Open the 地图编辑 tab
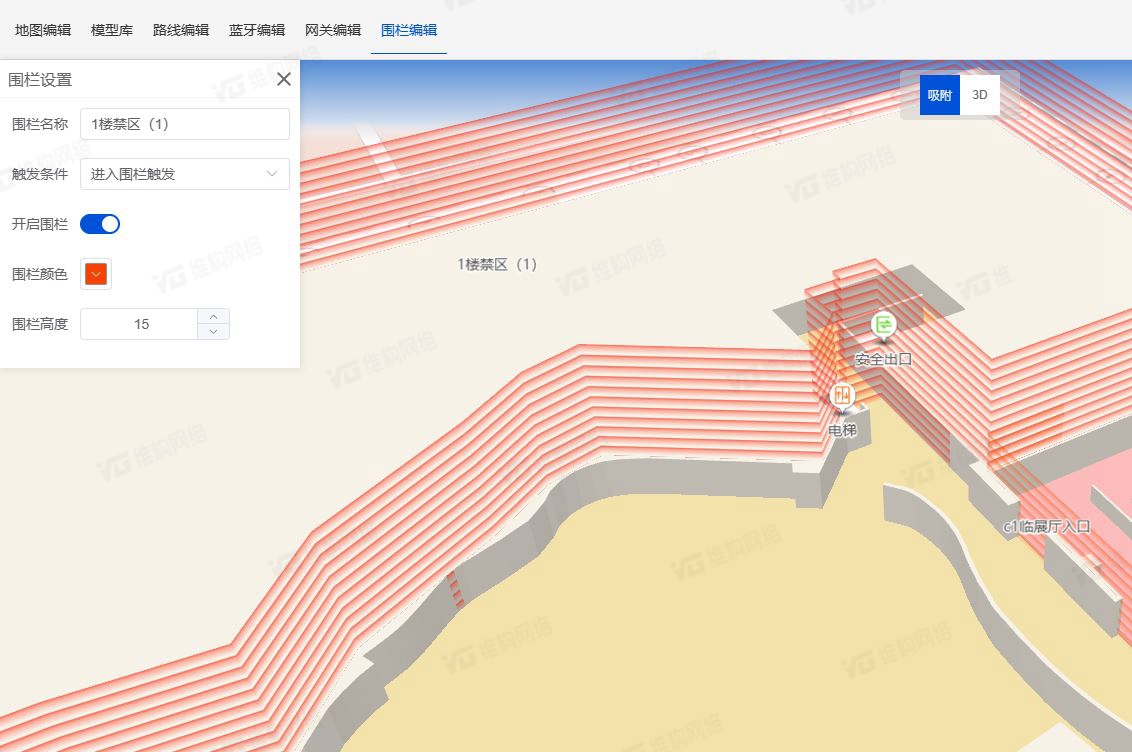The height and width of the screenshot is (752, 1132). (x=43, y=30)
